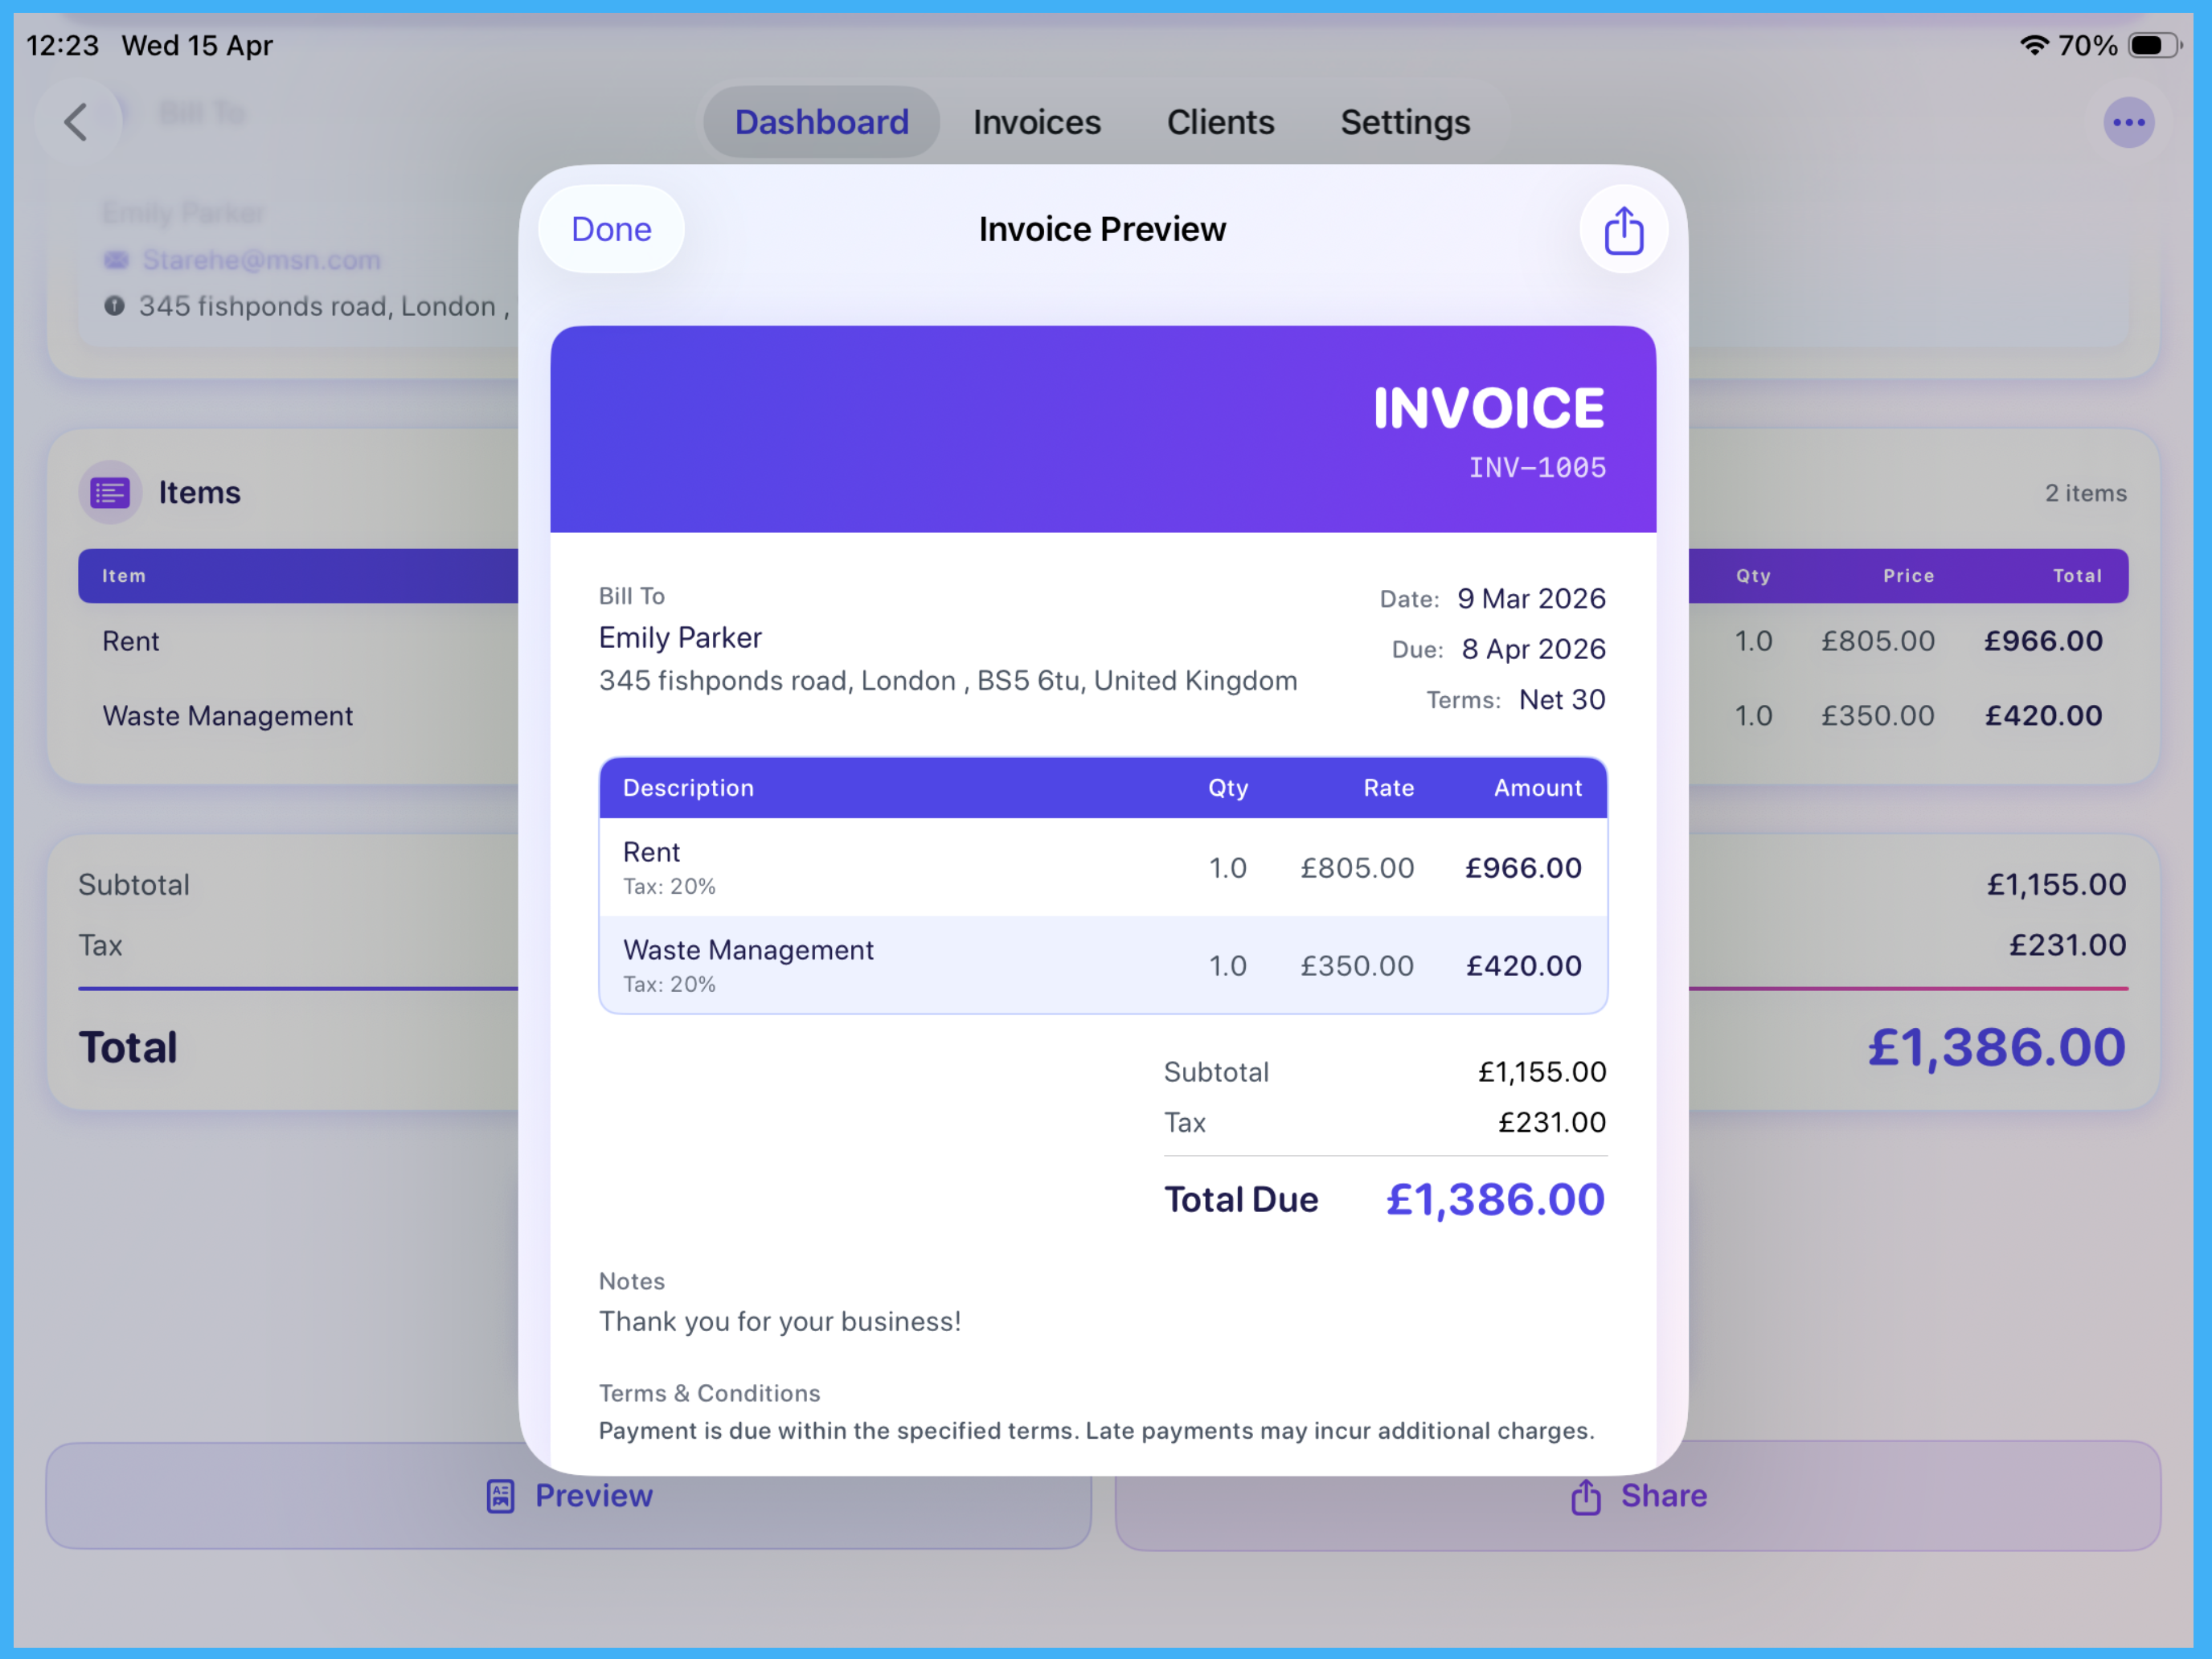Click the clock showing 12:23

click(x=62, y=45)
